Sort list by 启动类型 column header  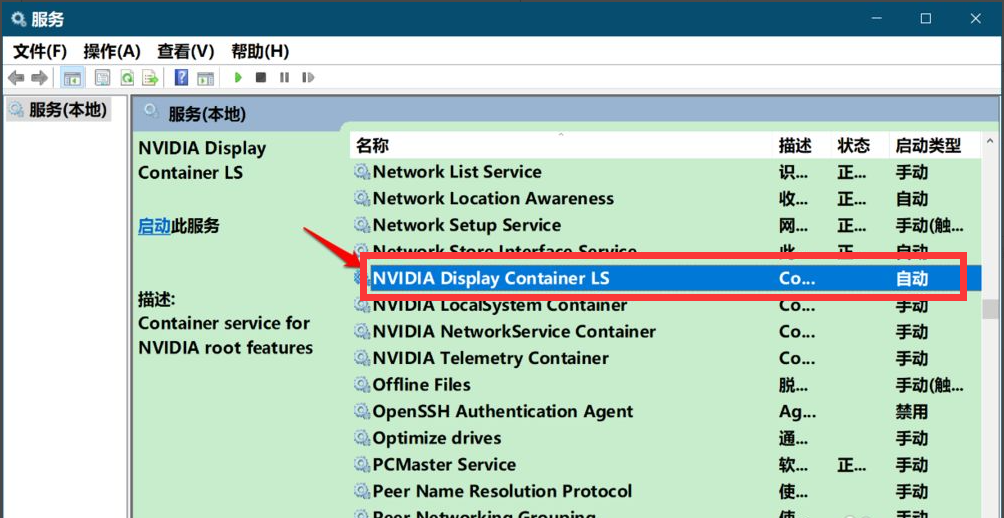[x=928, y=146]
